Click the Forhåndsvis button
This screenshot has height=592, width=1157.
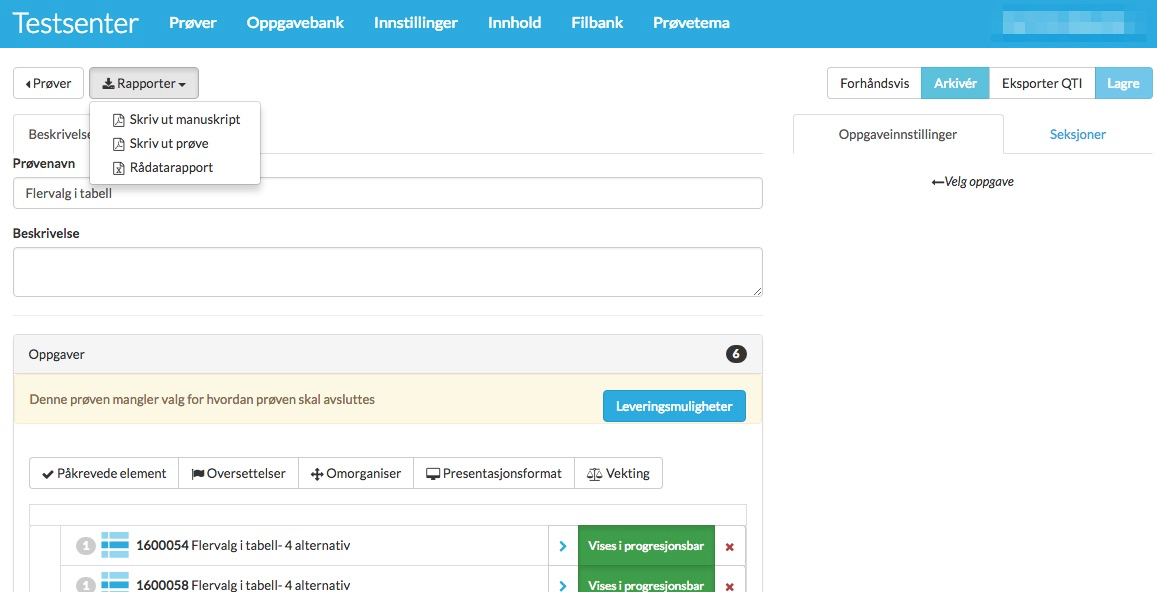pos(874,83)
